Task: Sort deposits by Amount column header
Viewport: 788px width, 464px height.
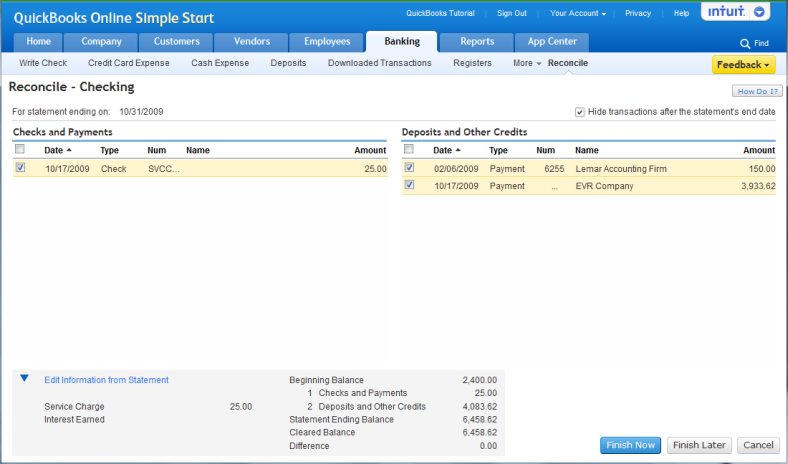Action: (759, 150)
